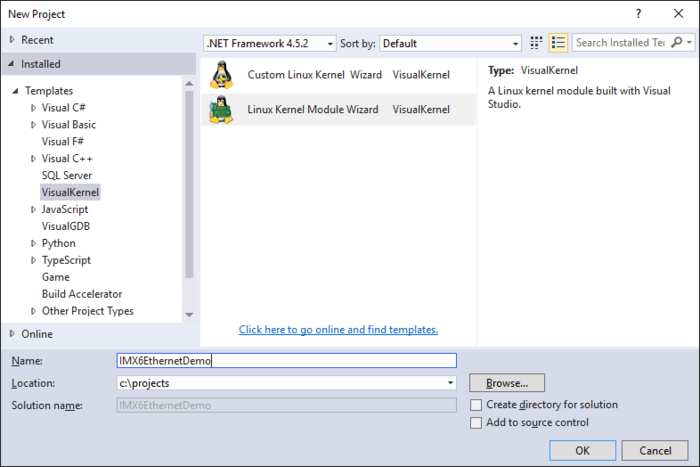Click the go online and find templates link
This screenshot has height=467, width=700.
[x=338, y=329]
